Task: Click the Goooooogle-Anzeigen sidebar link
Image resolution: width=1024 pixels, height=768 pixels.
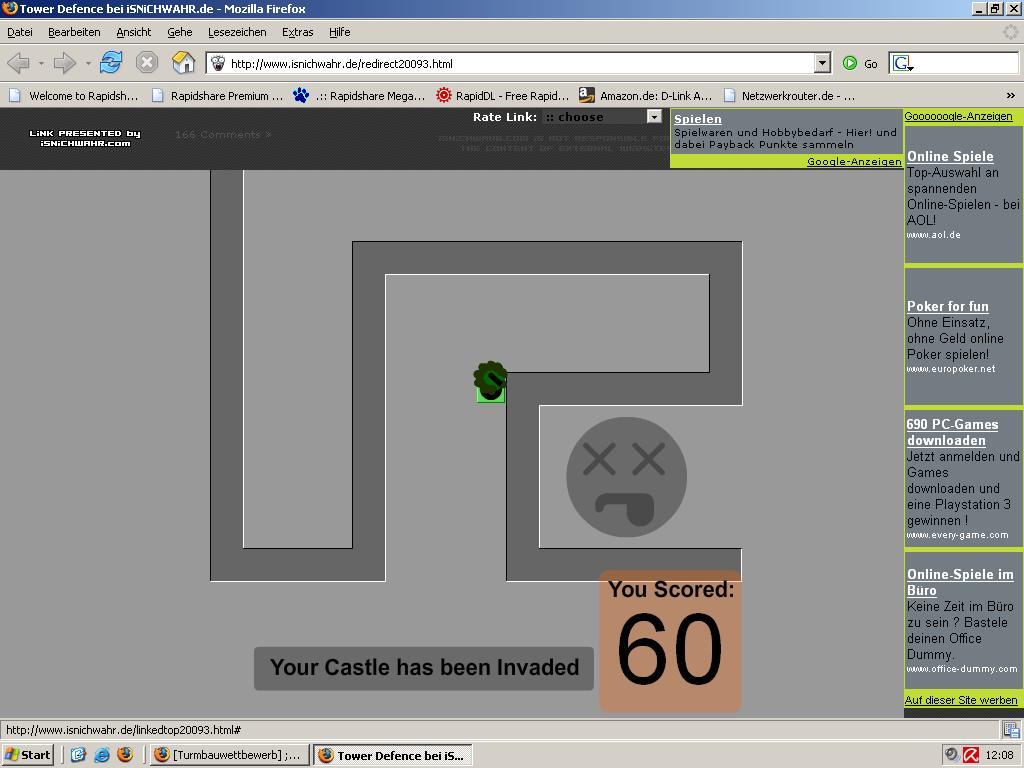Action: tap(958, 116)
